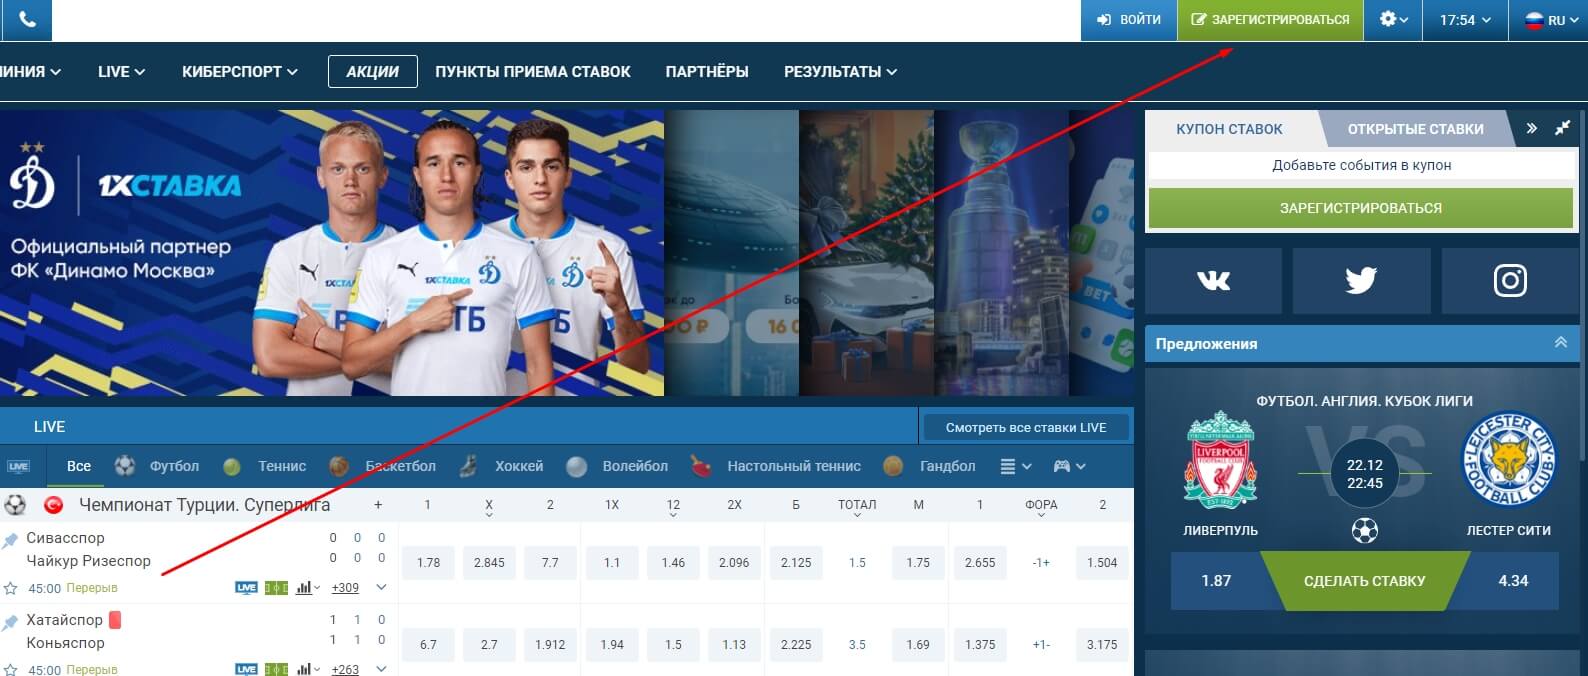Image resolution: width=1588 pixels, height=676 pixels.
Task: Expand the КИБЕРСПОРТ menu
Action: pos(240,72)
